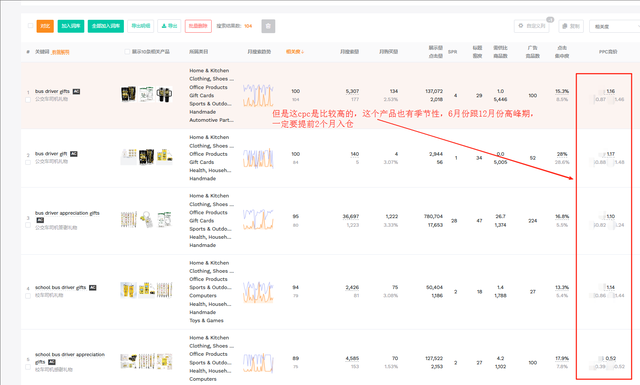The width and height of the screenshot is (640, 385).
Task: Click keyword text bus driver gifts
Action: 52,91
